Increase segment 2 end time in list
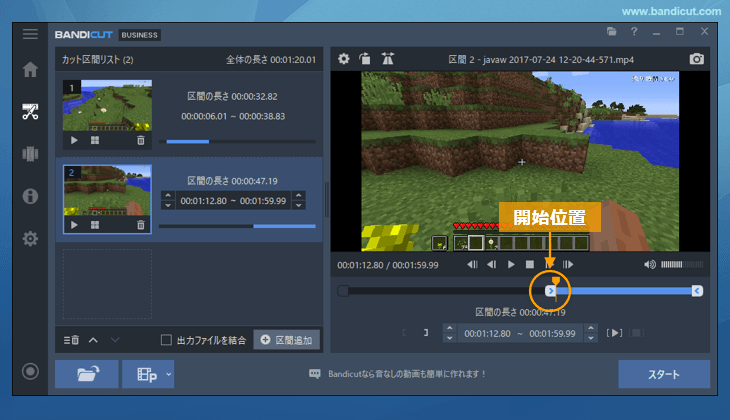This screenshot has height=420, width=730. tap(299, 196)
